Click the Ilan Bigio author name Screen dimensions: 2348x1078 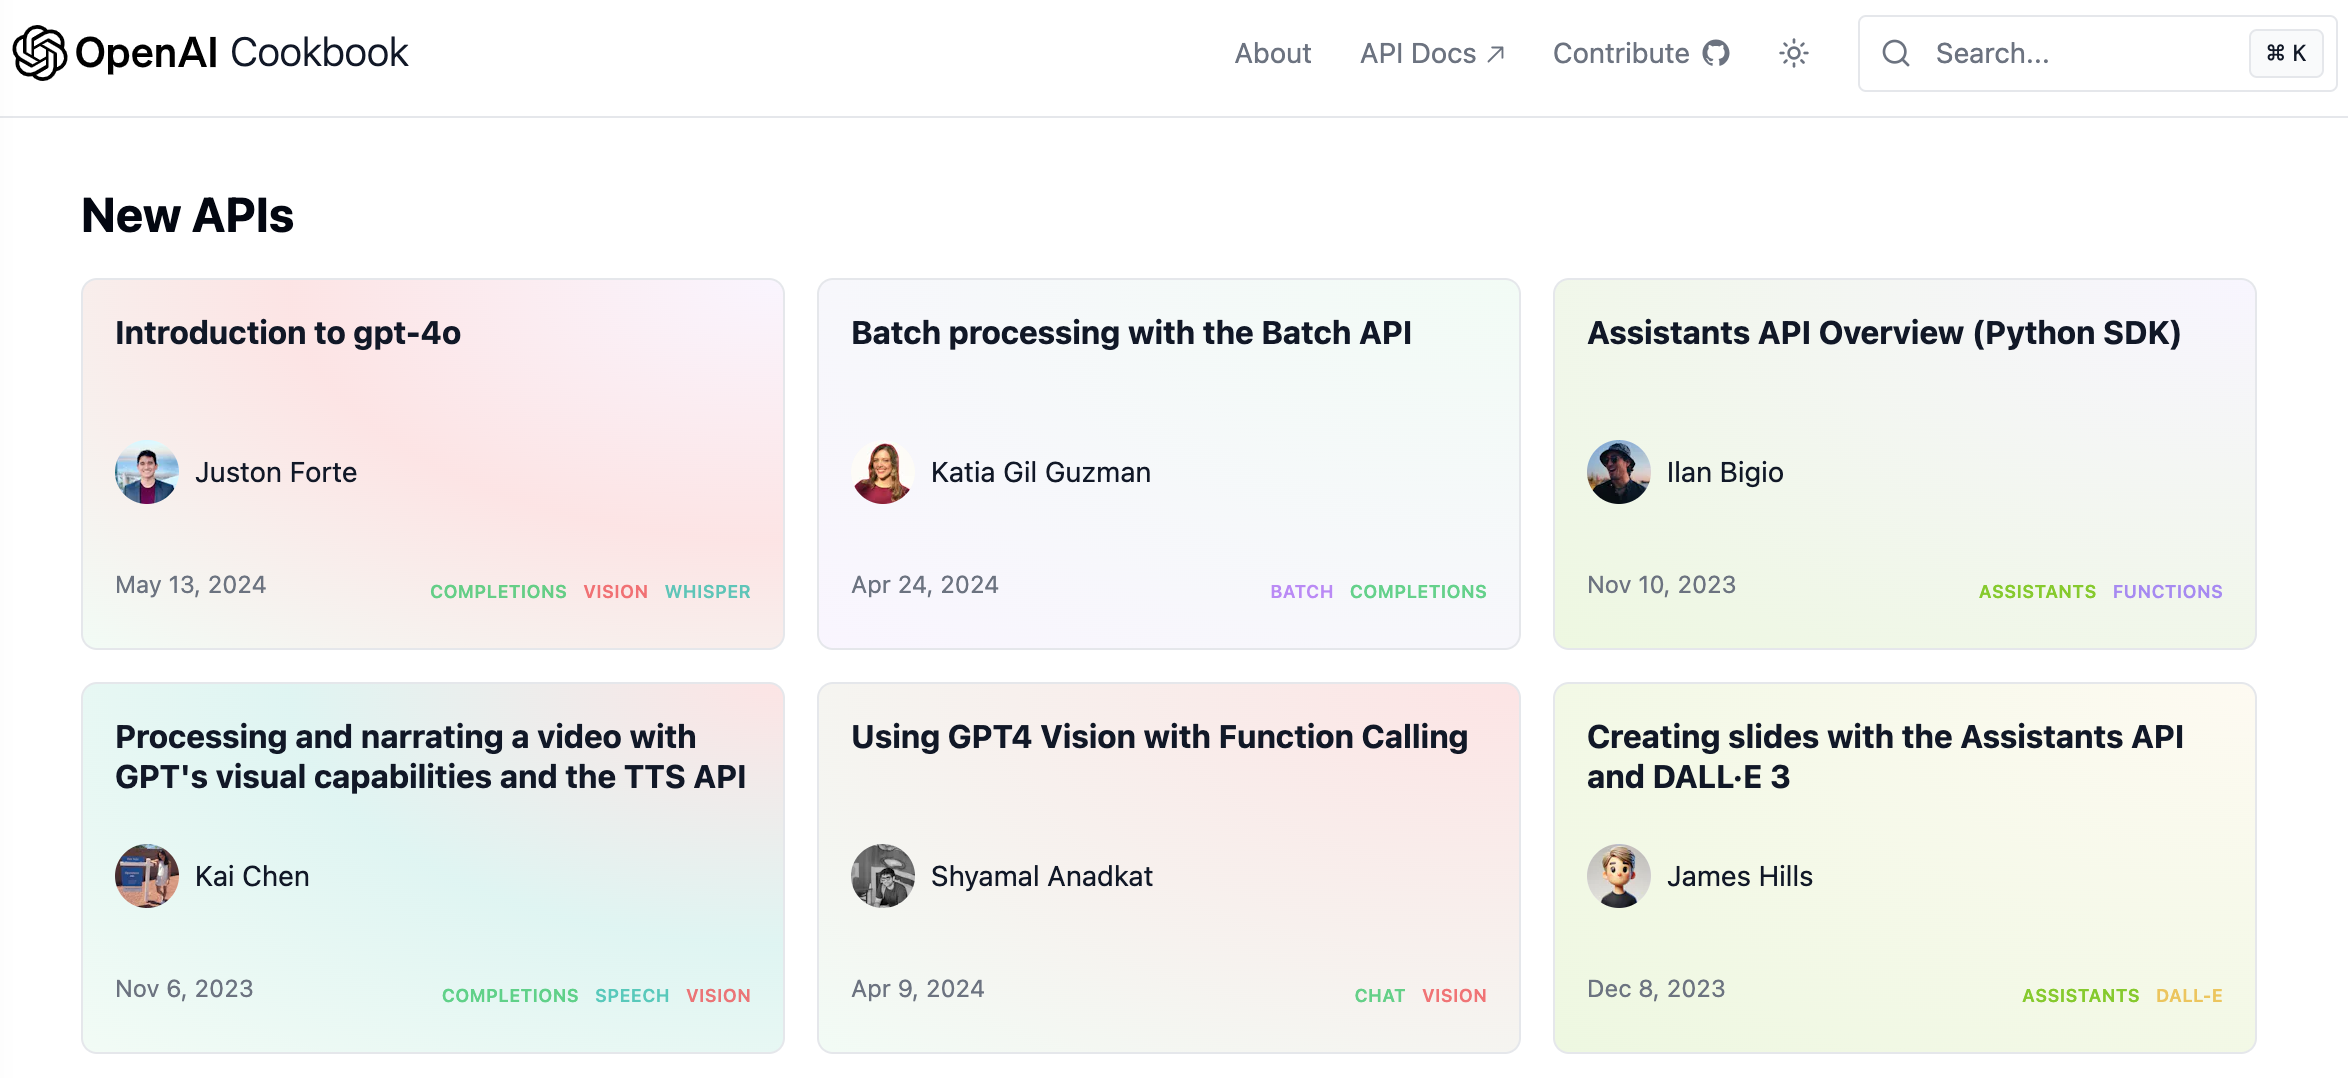click(x=1725, y=472)
